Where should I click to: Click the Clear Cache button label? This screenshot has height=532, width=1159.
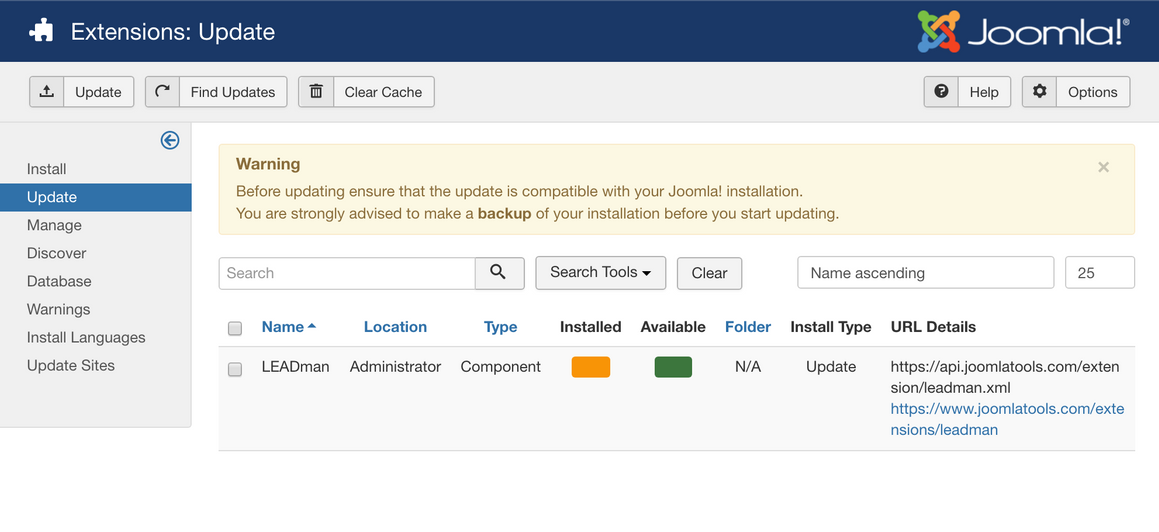pyautogui.click(x=384, y=92)
